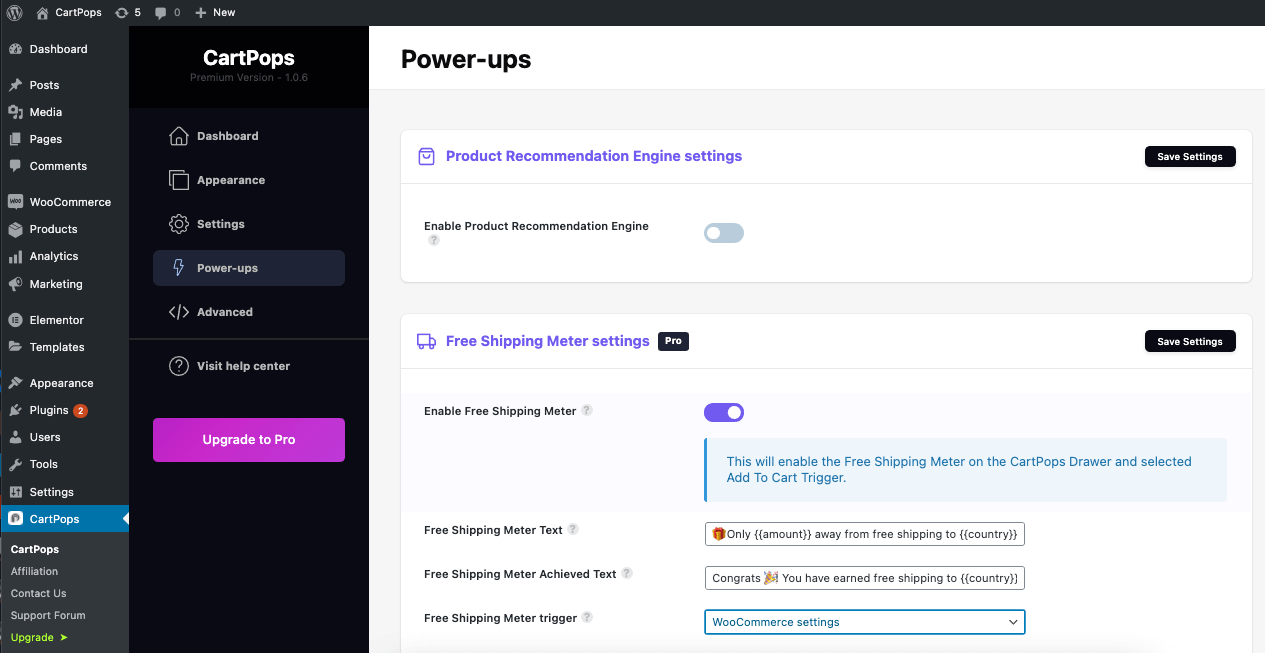The image size is (1265, 653).
Task: Expand the New menu in the admin bar
Action: click(x=213, y=12)
